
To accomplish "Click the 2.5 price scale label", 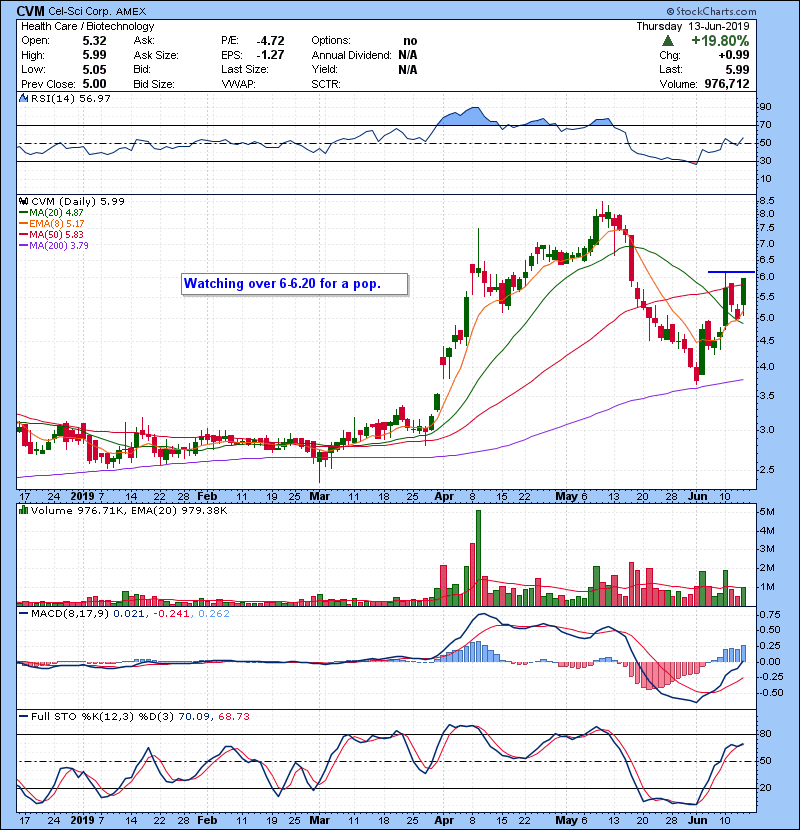I will tap(767, 470).
